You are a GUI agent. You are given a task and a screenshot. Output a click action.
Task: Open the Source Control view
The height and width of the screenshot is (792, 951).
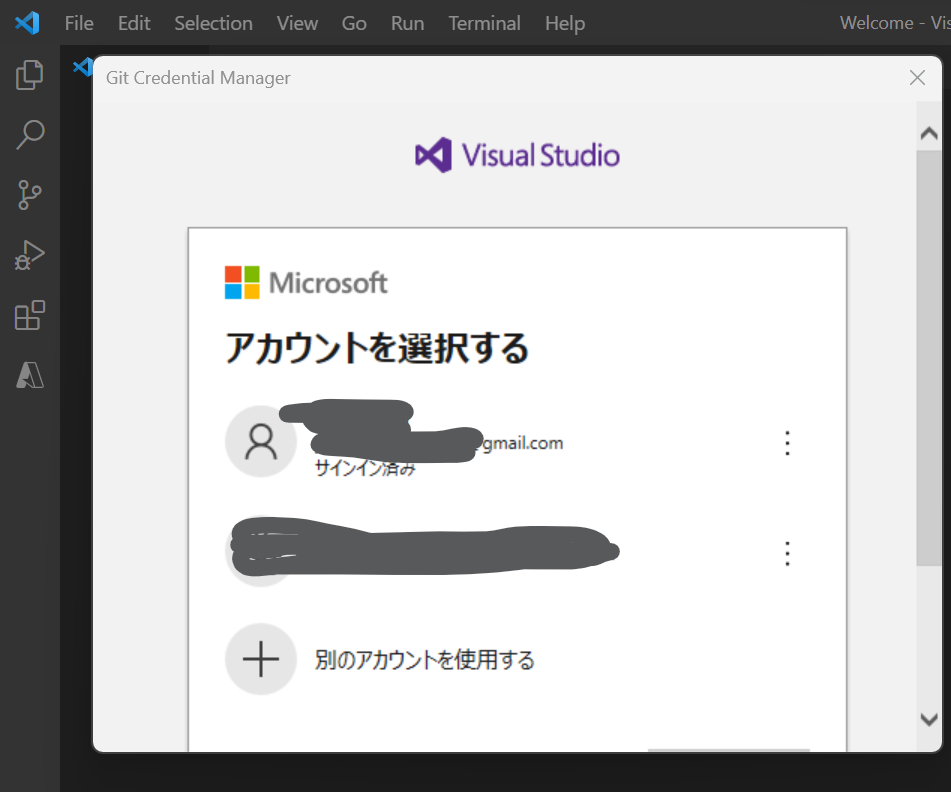[x=29, y=195]
